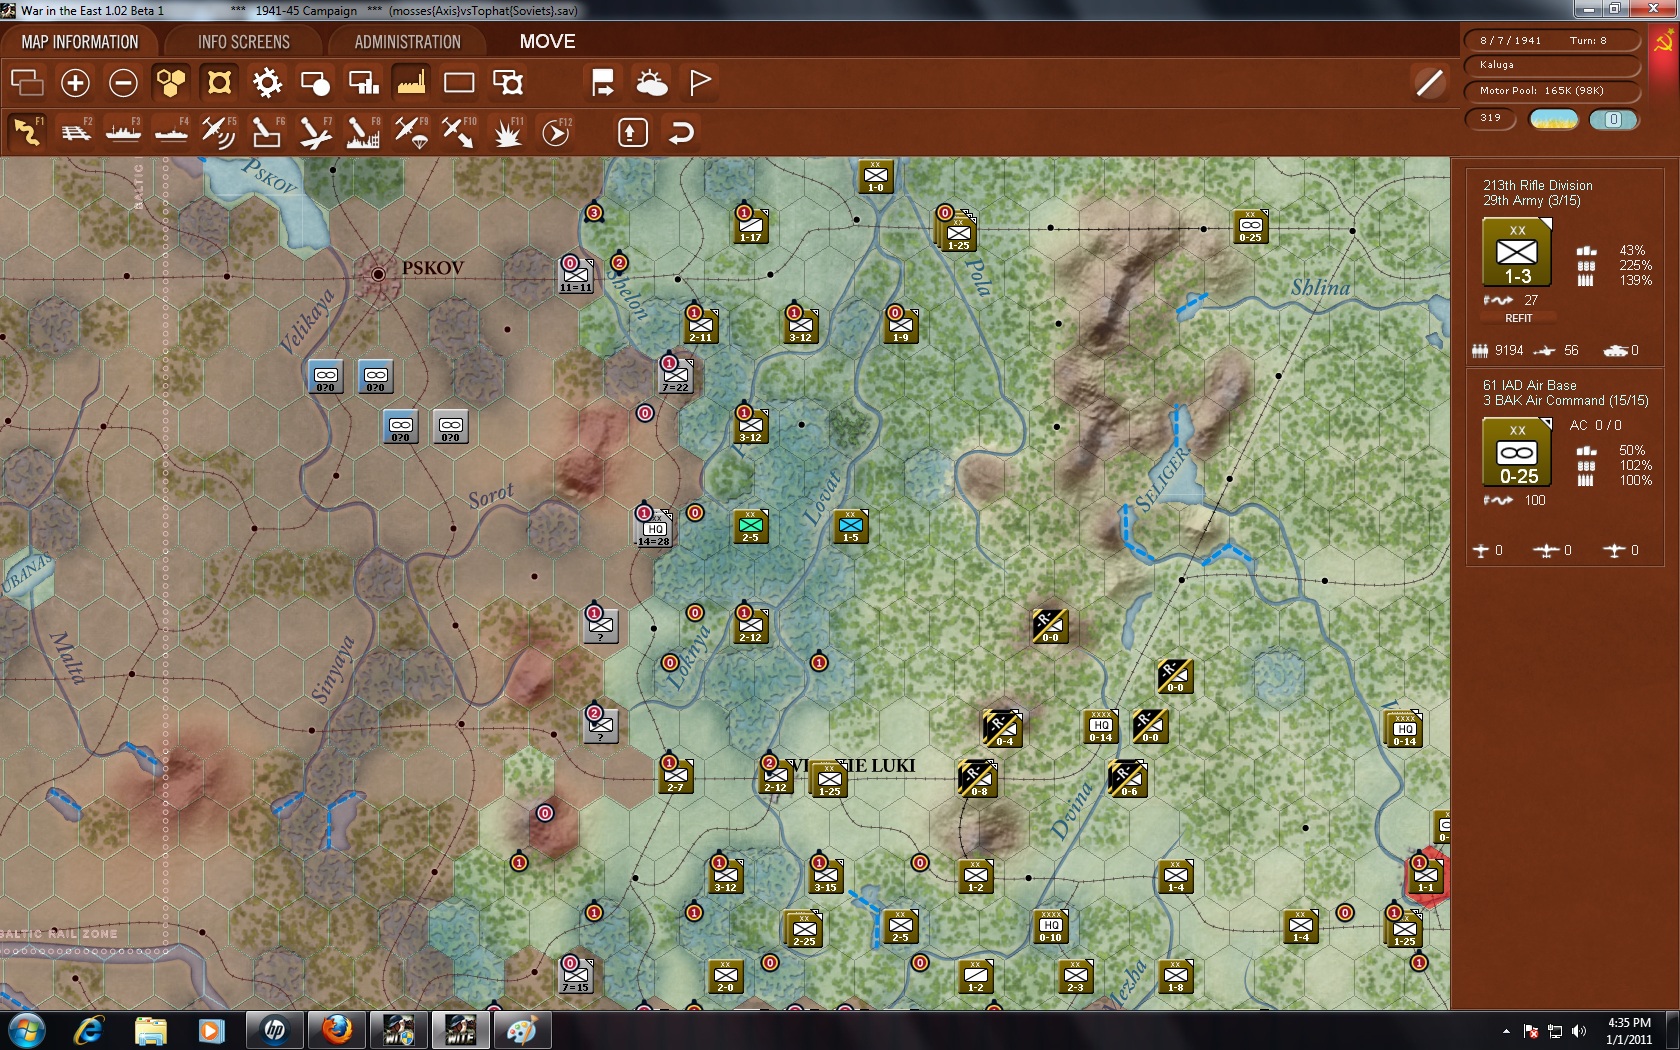The width and height of the screenshot is (1680, 1050).
Task: Open the ADMINISTRATION tab
Action: click(x=408, y=42)
